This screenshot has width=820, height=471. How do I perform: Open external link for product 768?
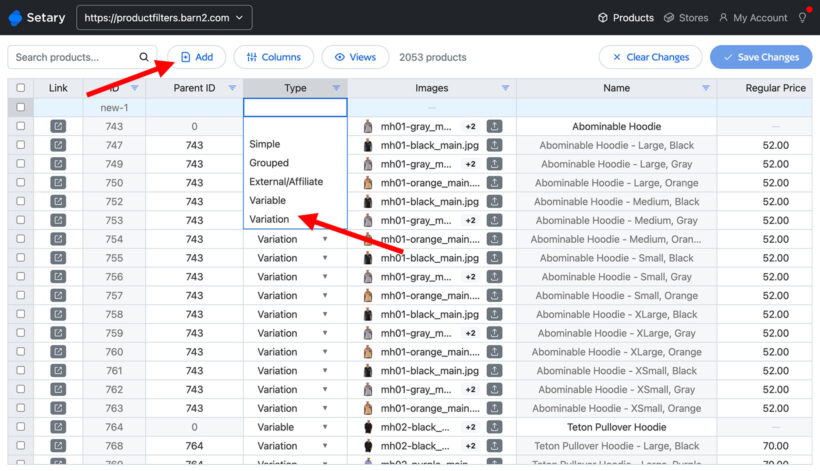point(58,446)
